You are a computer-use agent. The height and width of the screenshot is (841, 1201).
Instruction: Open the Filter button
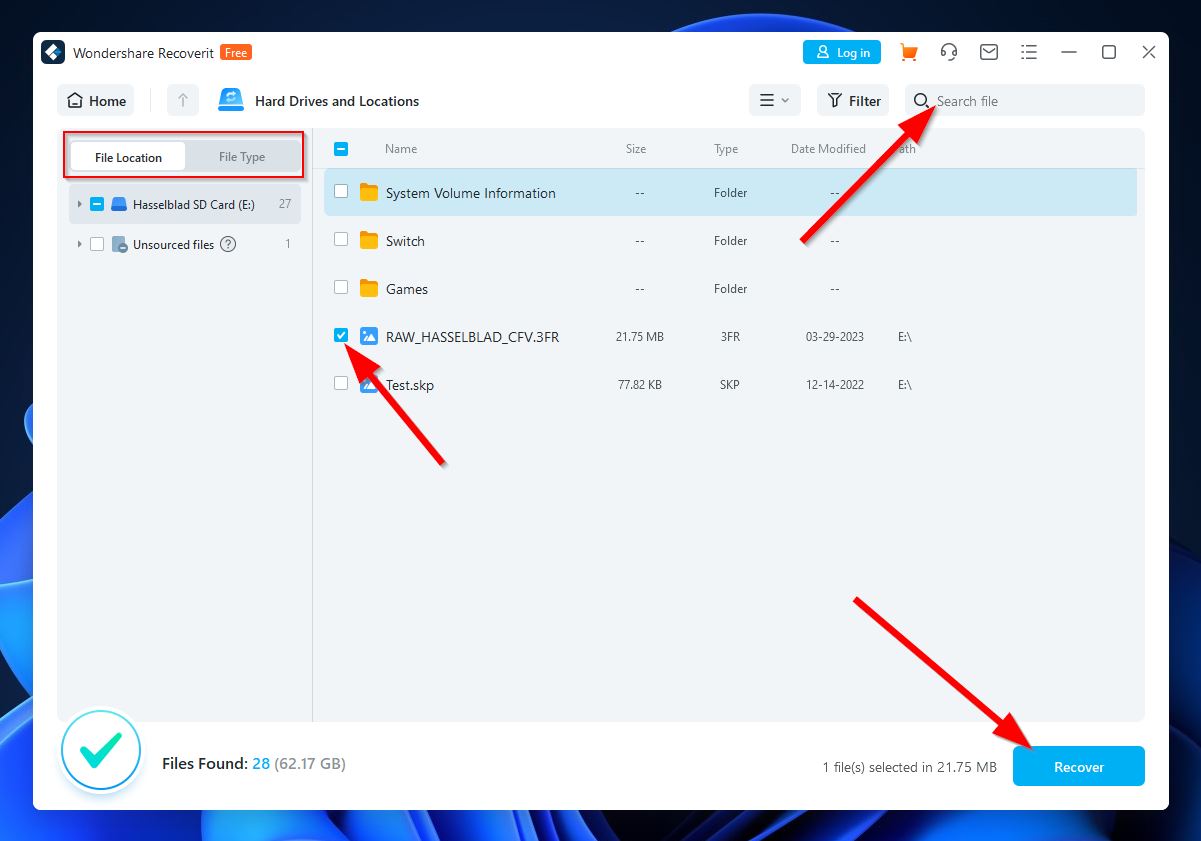853,100
